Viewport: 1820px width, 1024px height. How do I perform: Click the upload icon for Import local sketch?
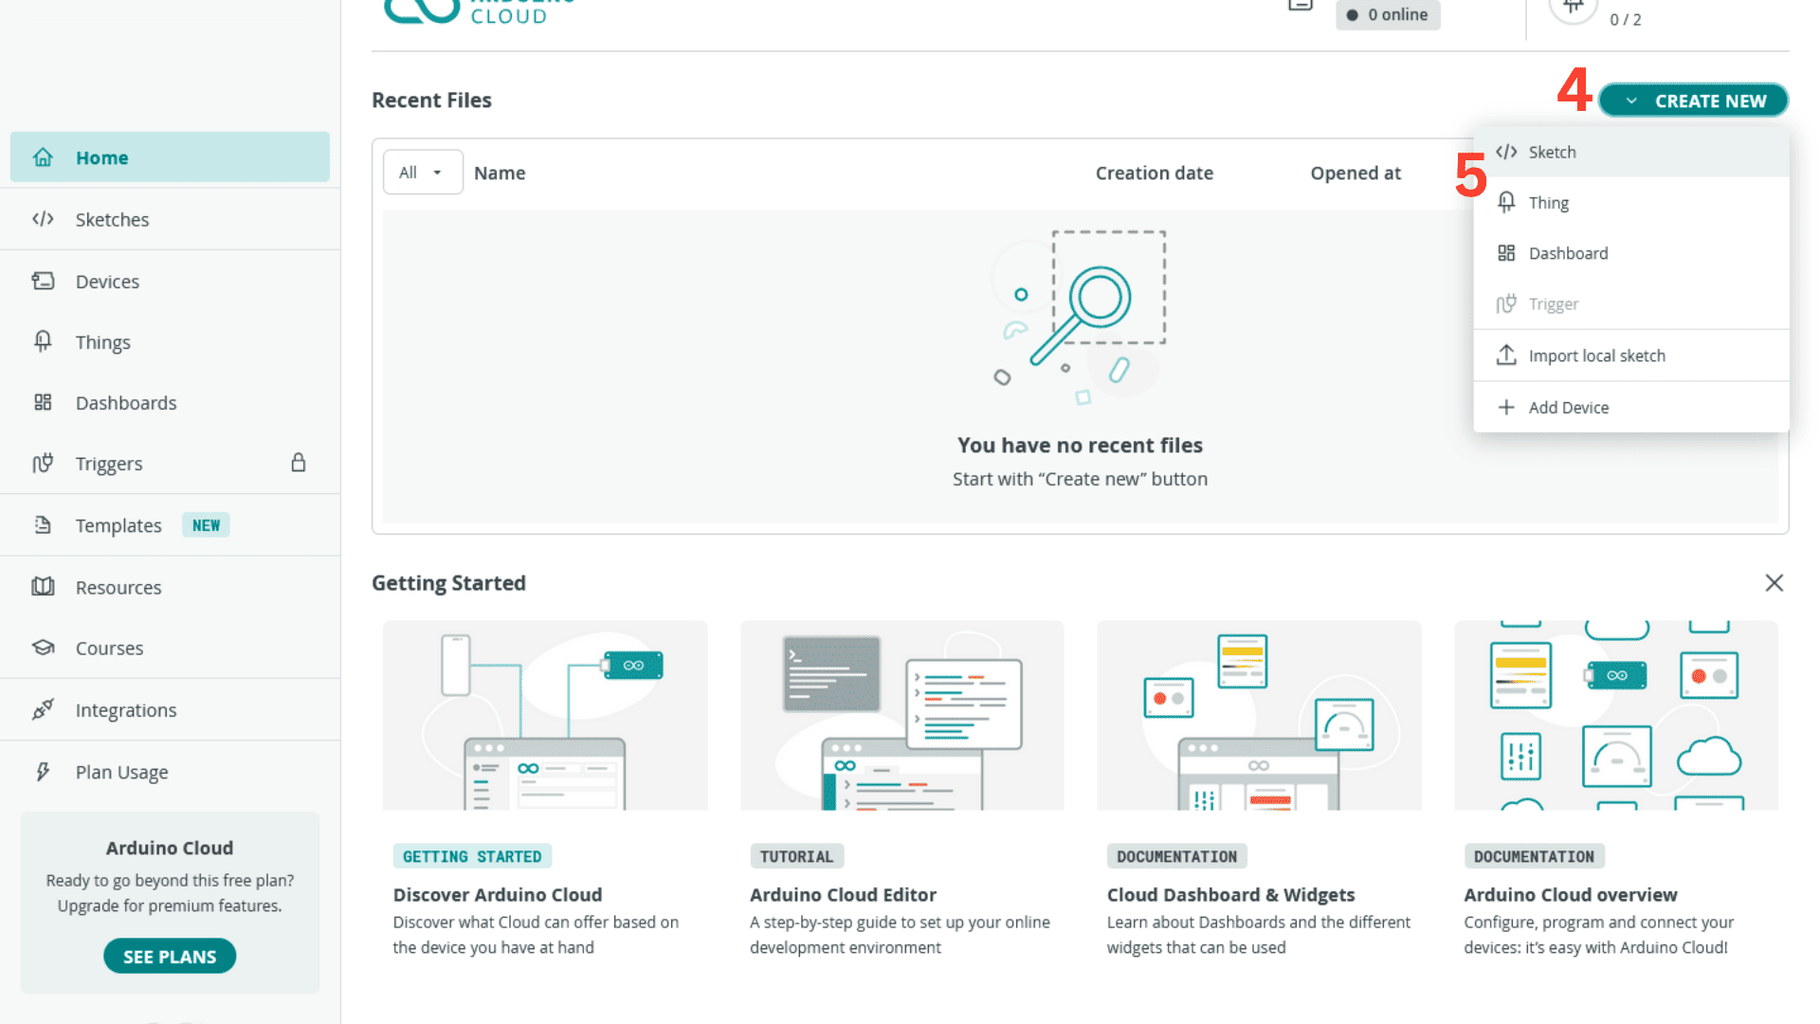pyautogui.click(x=1506, y=355)
